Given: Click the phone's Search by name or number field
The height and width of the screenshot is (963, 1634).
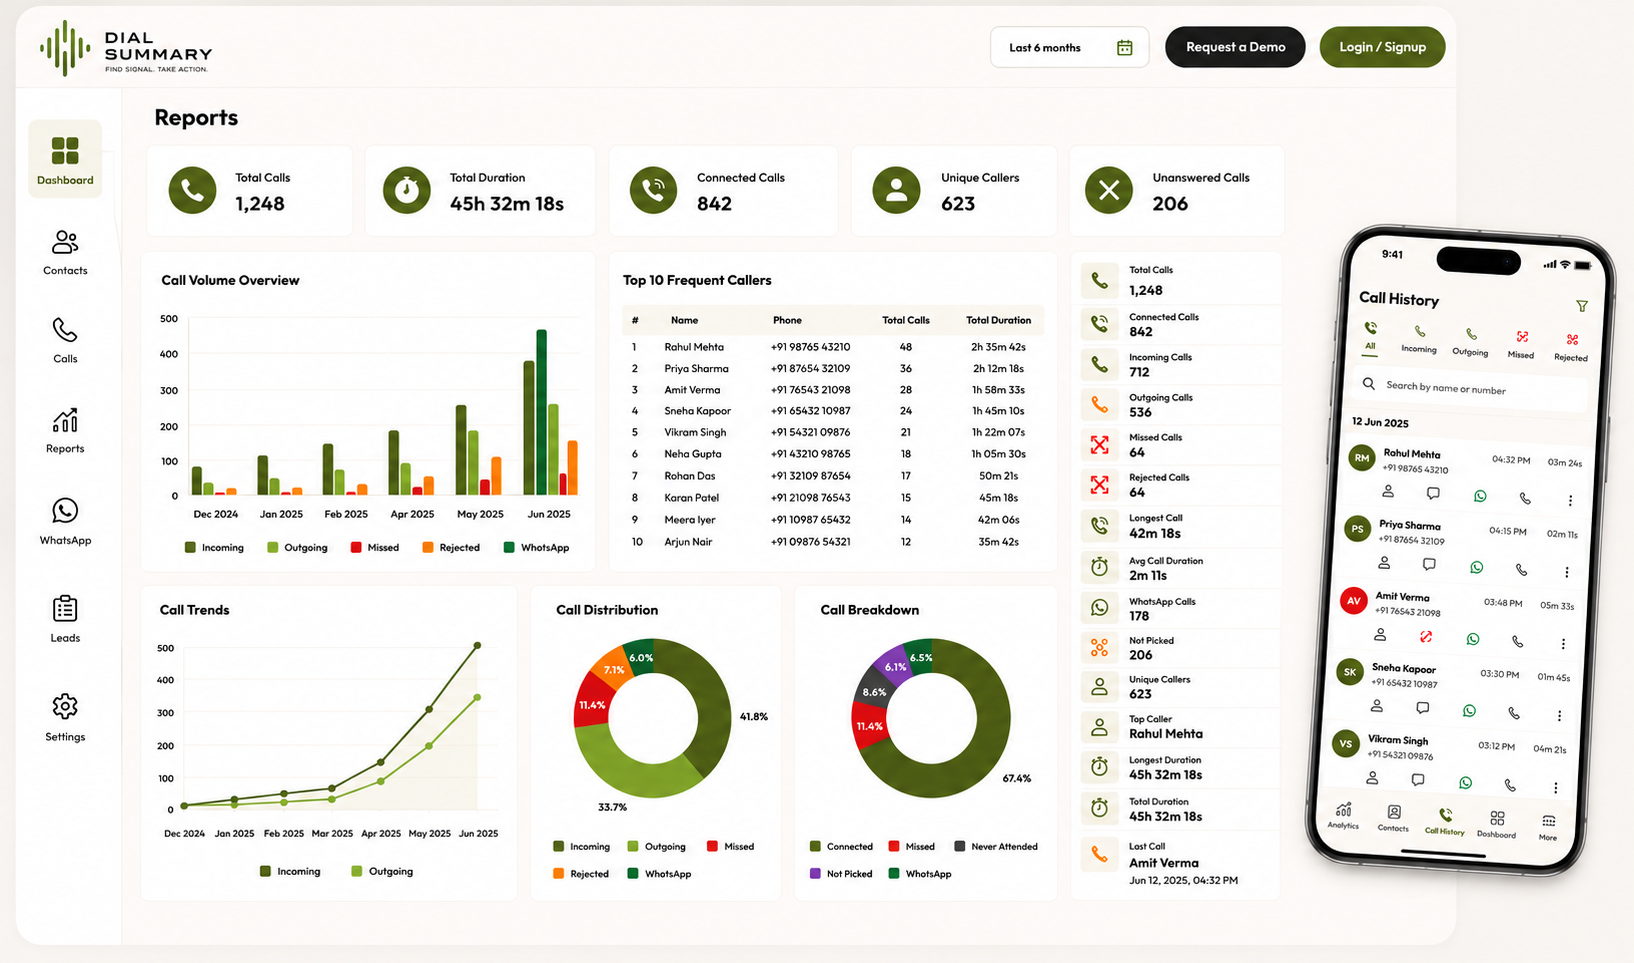Looking at the screenshot, I should 1468,388.
